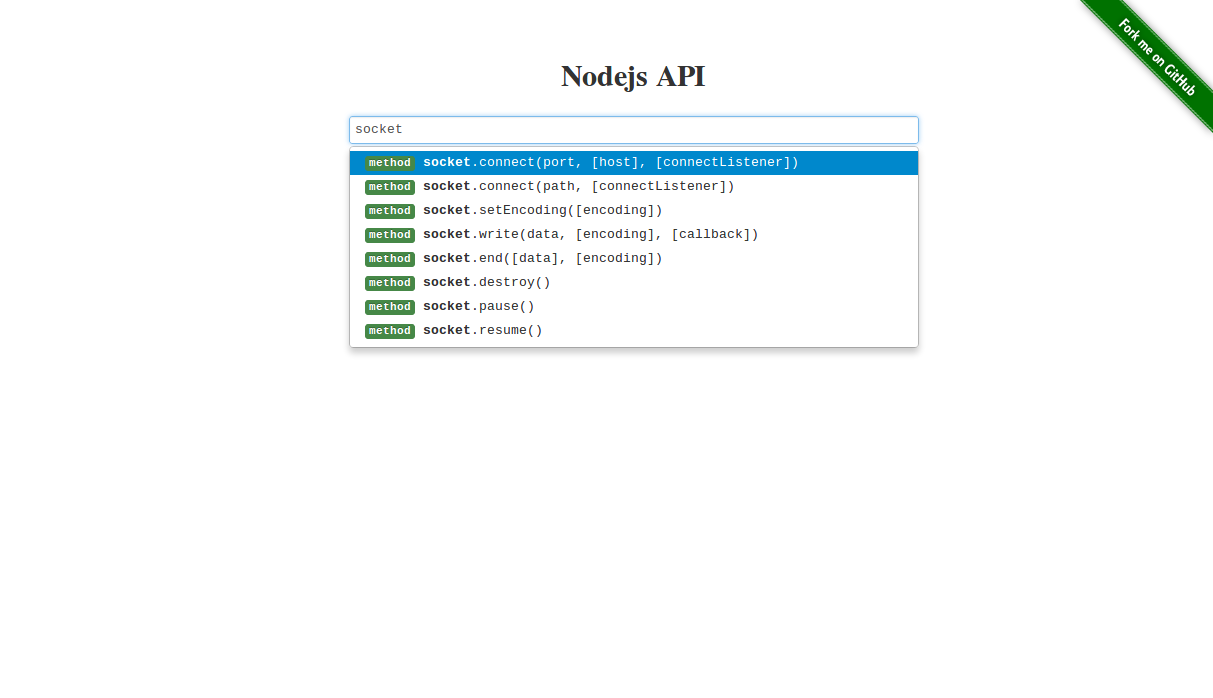1213x698 pixels.
Task: Pick the socket.setEncoding([encoding]) suggestion
Action: 633,211
